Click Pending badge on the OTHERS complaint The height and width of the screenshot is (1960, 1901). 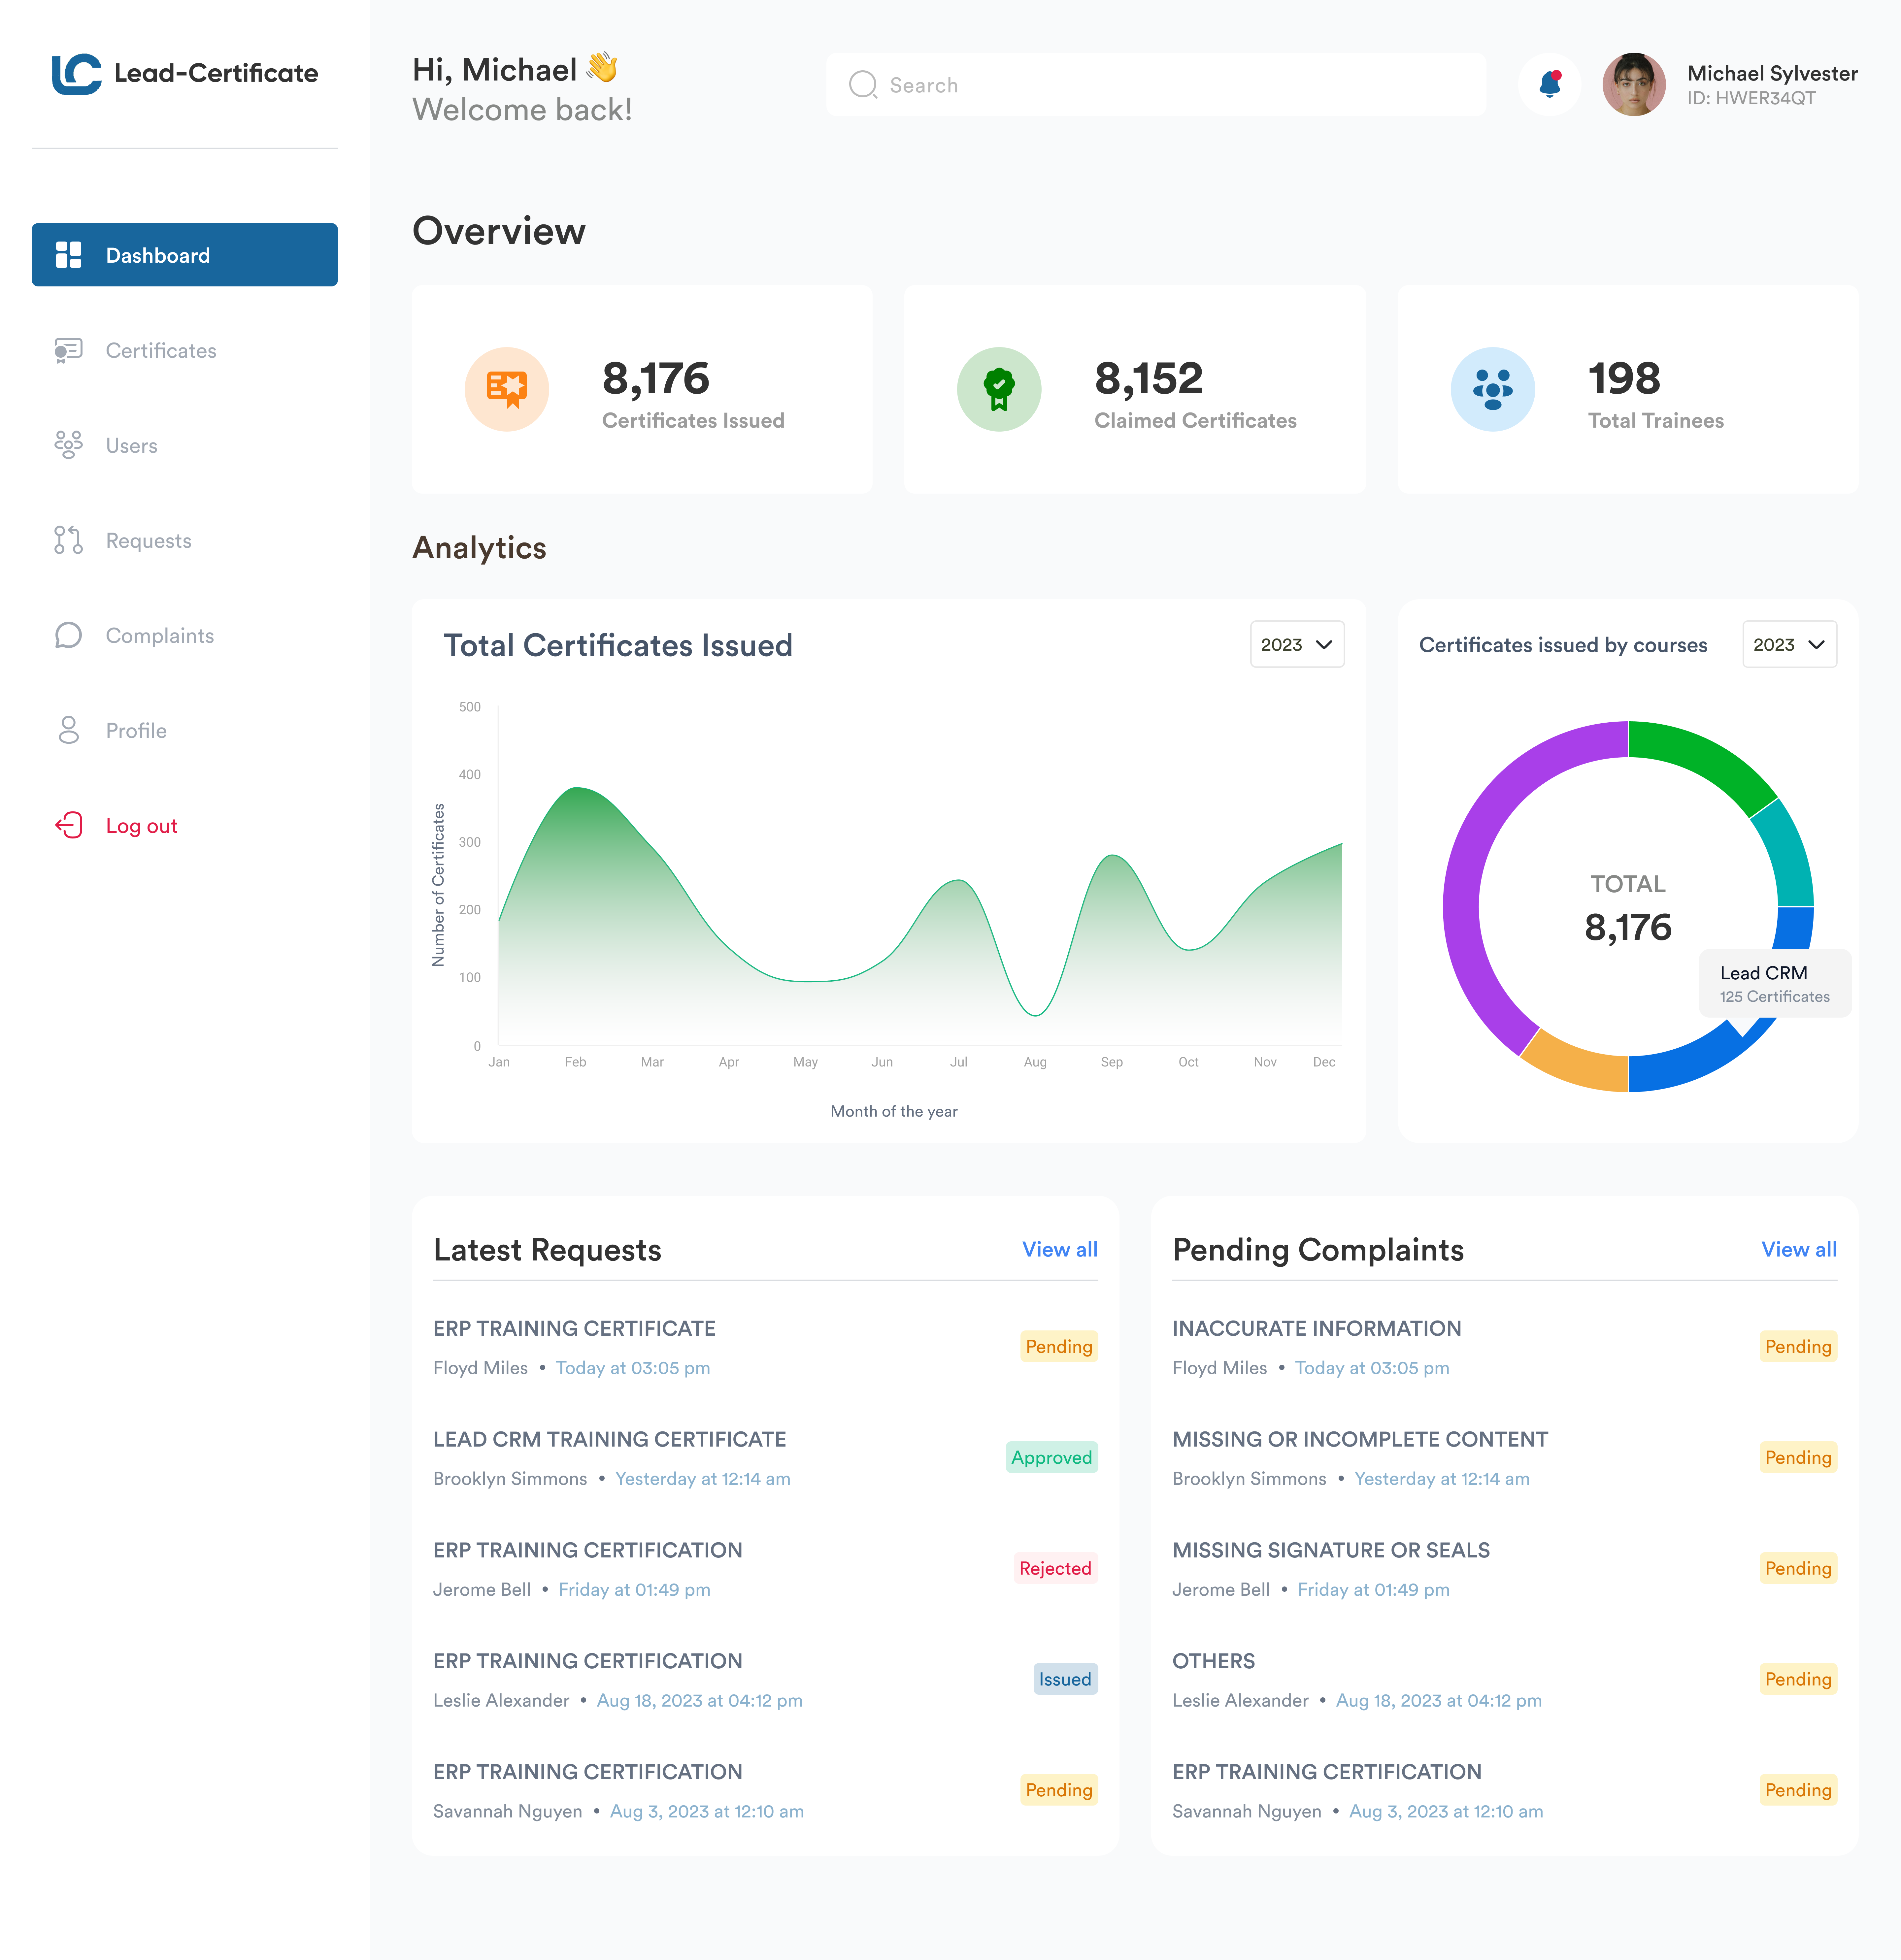[1798, 1679]
